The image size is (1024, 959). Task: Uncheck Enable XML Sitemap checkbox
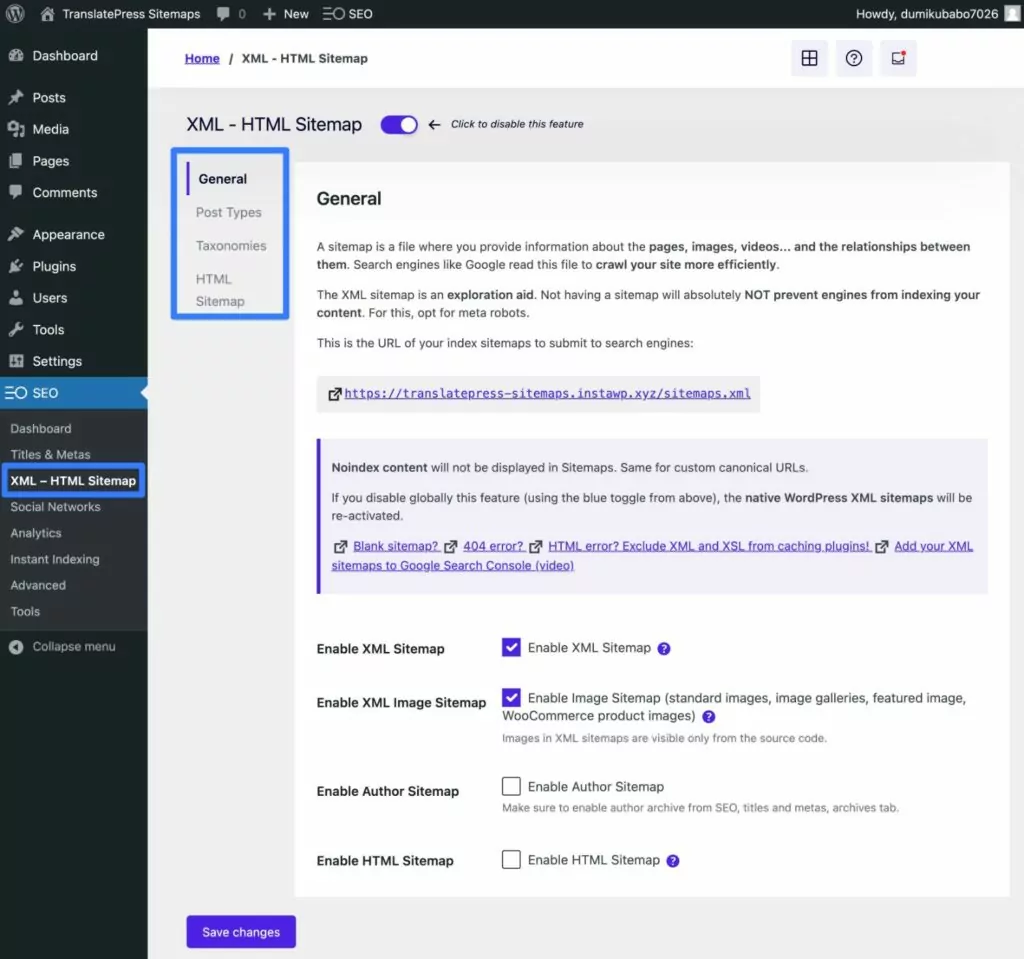511,647
